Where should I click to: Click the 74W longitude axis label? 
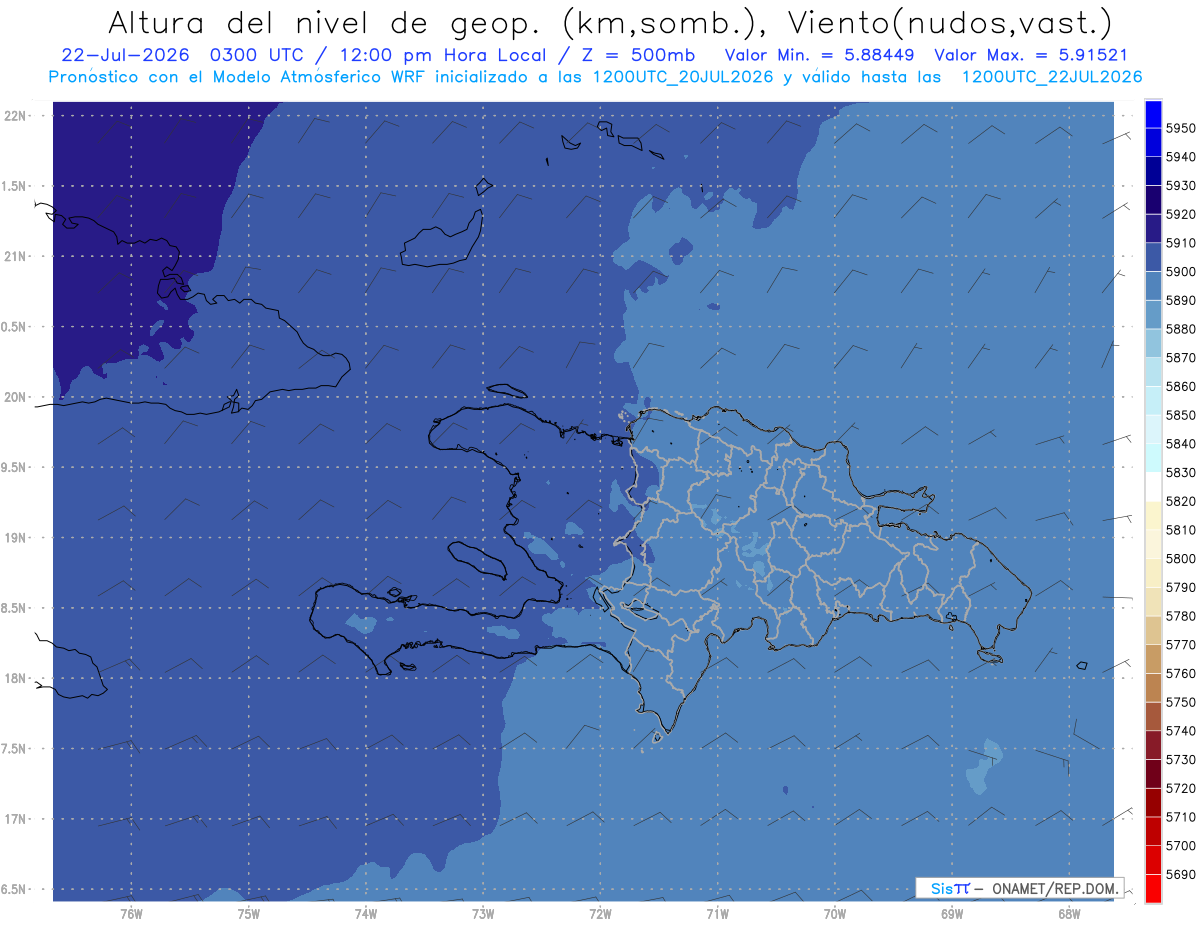(365, 913)
